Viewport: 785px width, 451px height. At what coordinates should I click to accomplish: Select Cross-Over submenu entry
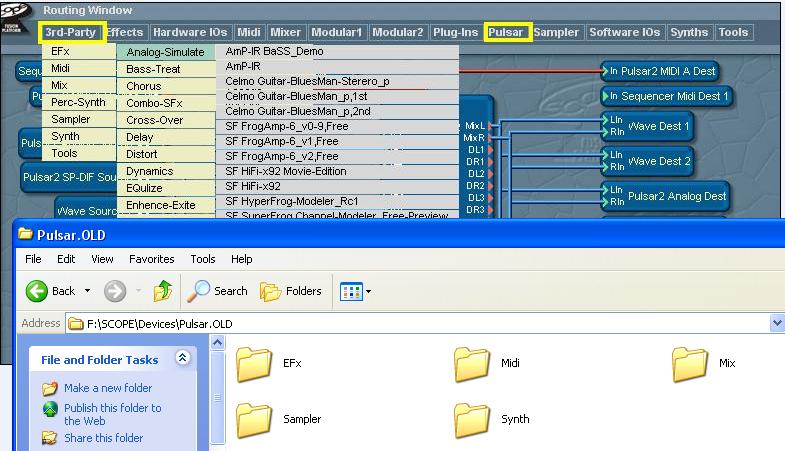coord(166,120)
